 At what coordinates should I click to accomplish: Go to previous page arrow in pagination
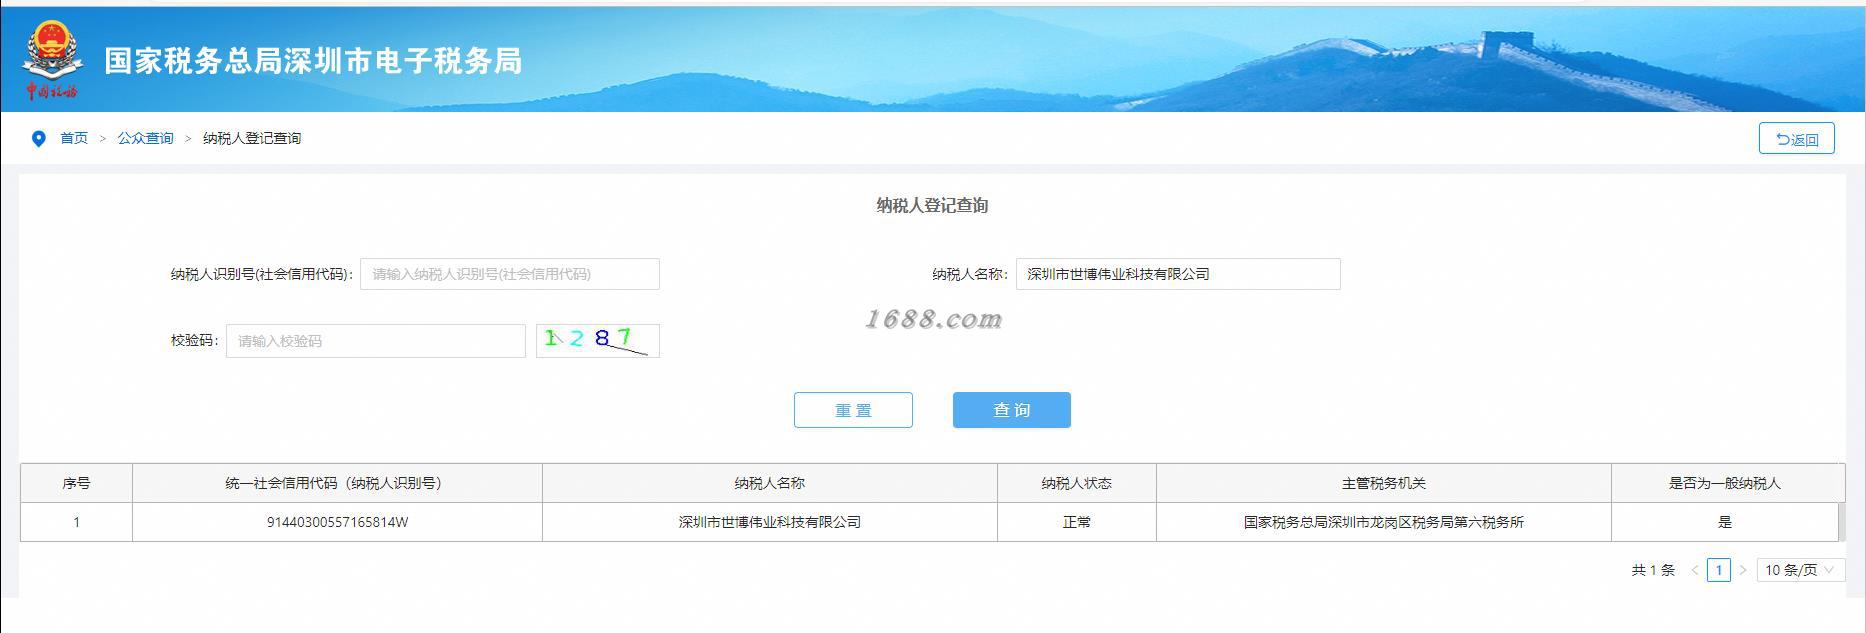[1695, 570]
